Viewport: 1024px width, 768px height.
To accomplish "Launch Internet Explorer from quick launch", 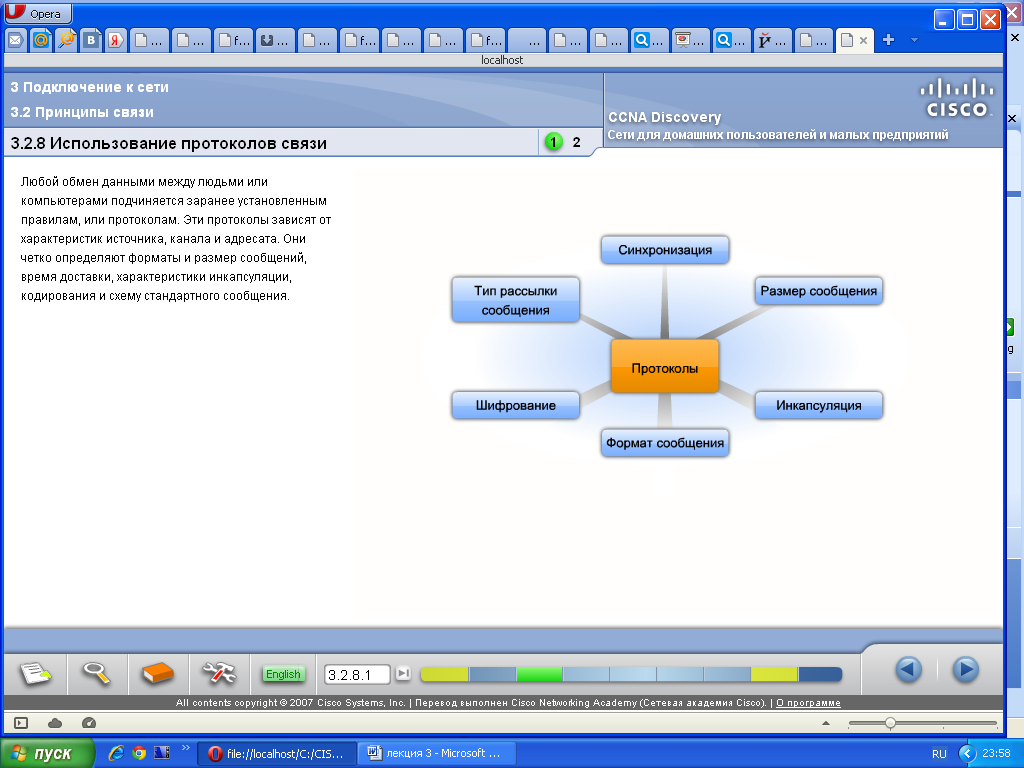I will point(116,753).
